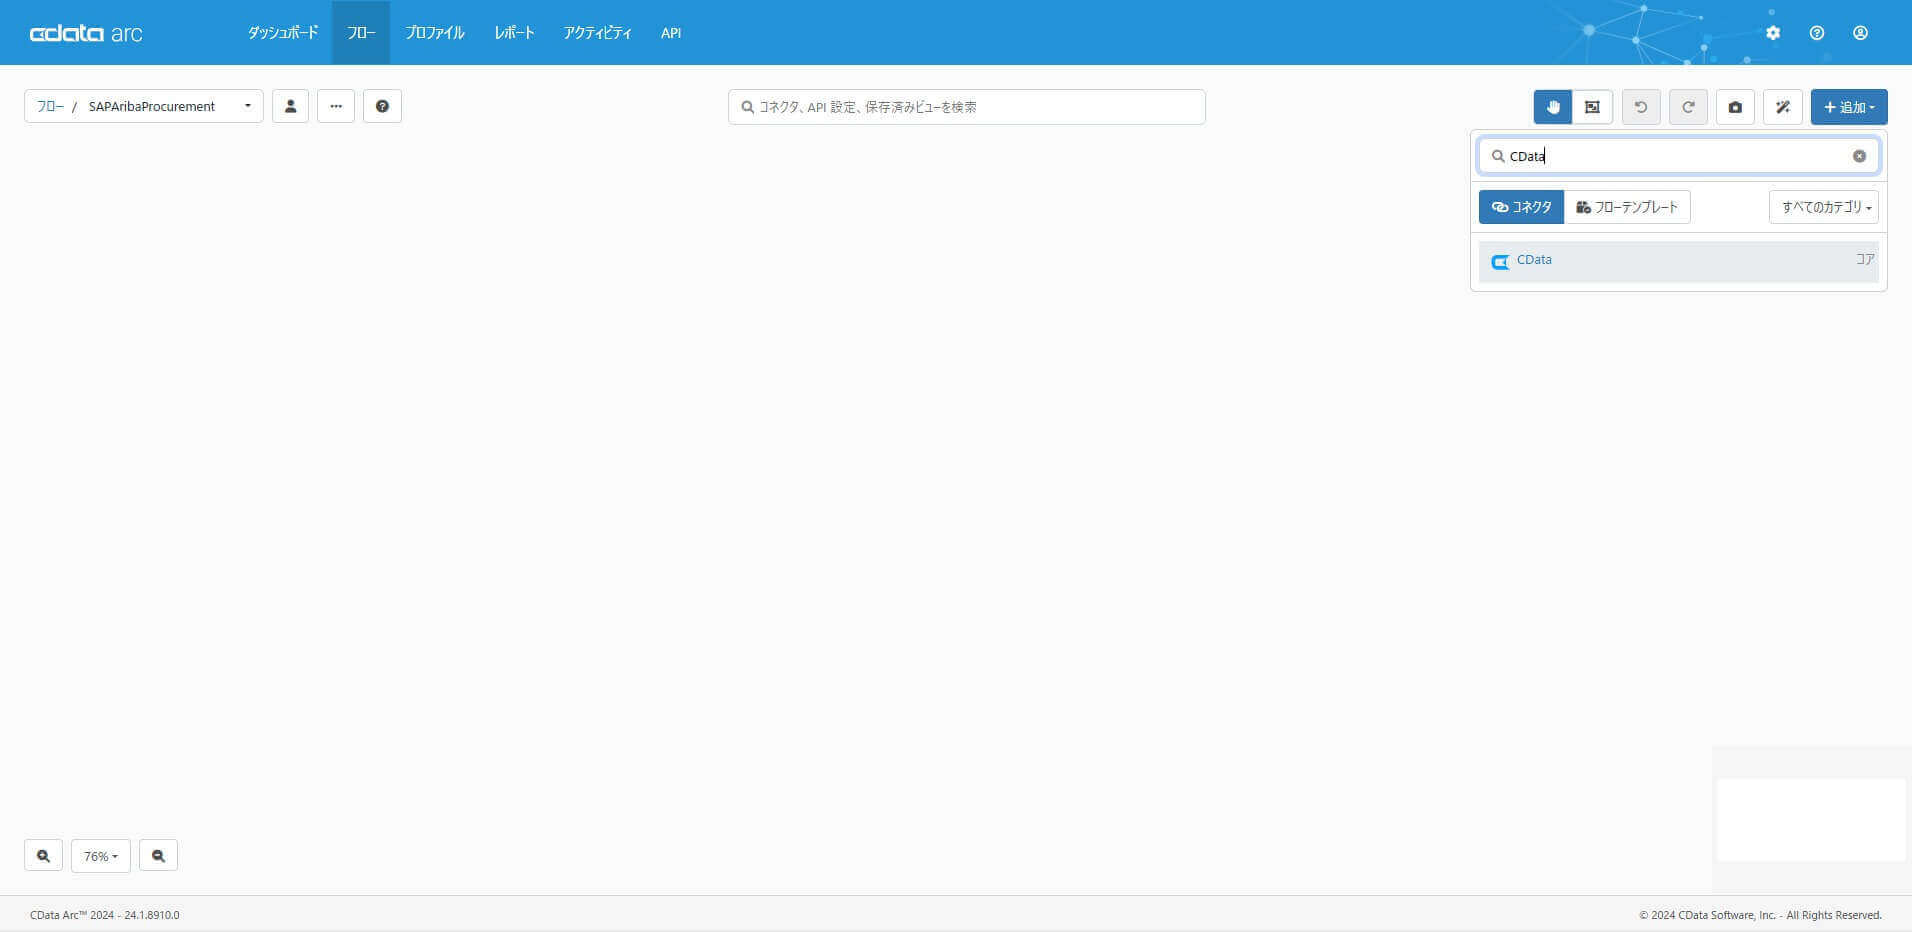The height and width of the screenshot is (932, 1912).
Task: Open the 追加 add dropdown
Action: coord(1849,107)
